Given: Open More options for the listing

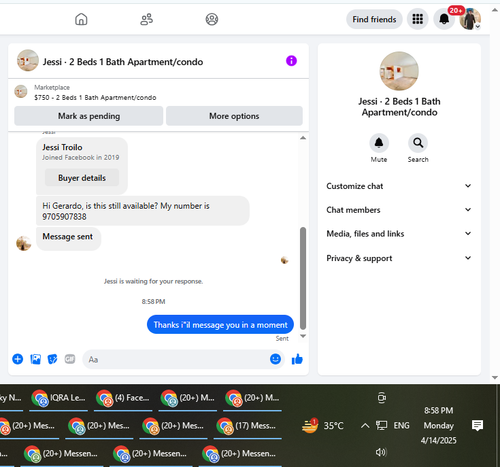Looking at the screenshot, I should (234, 116).
